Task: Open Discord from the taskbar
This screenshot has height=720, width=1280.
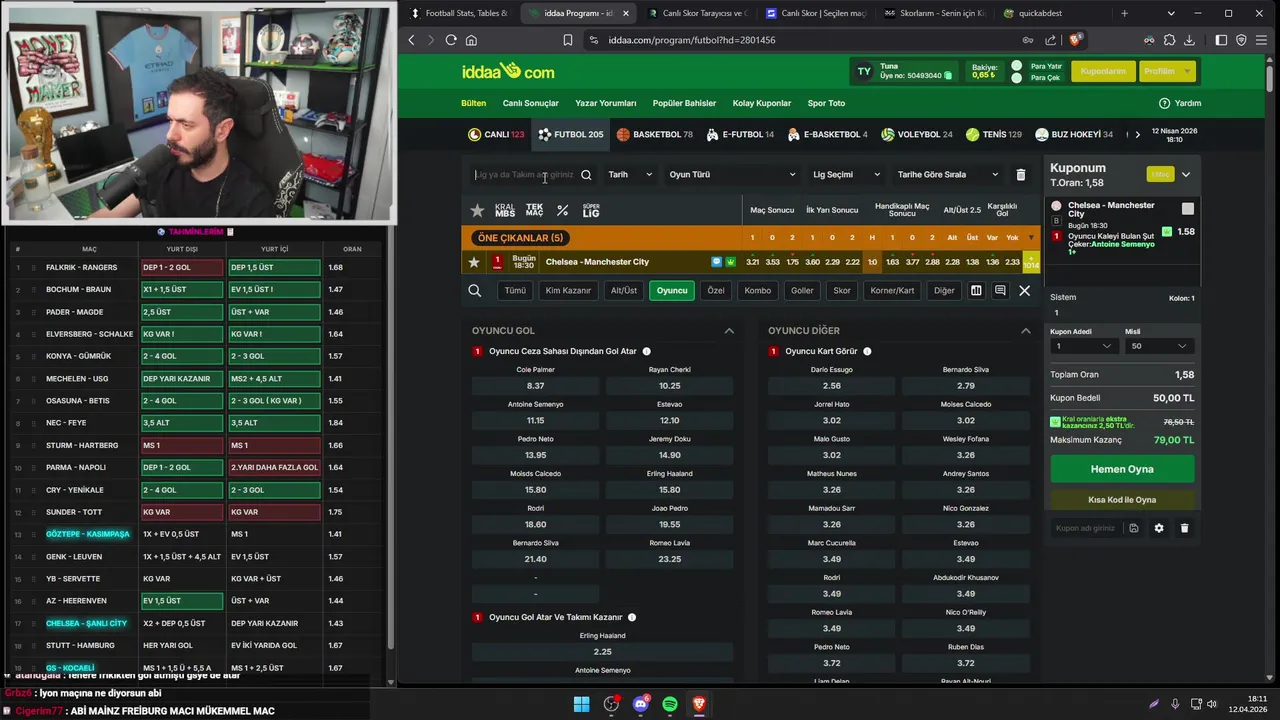Action: (641, 704)
